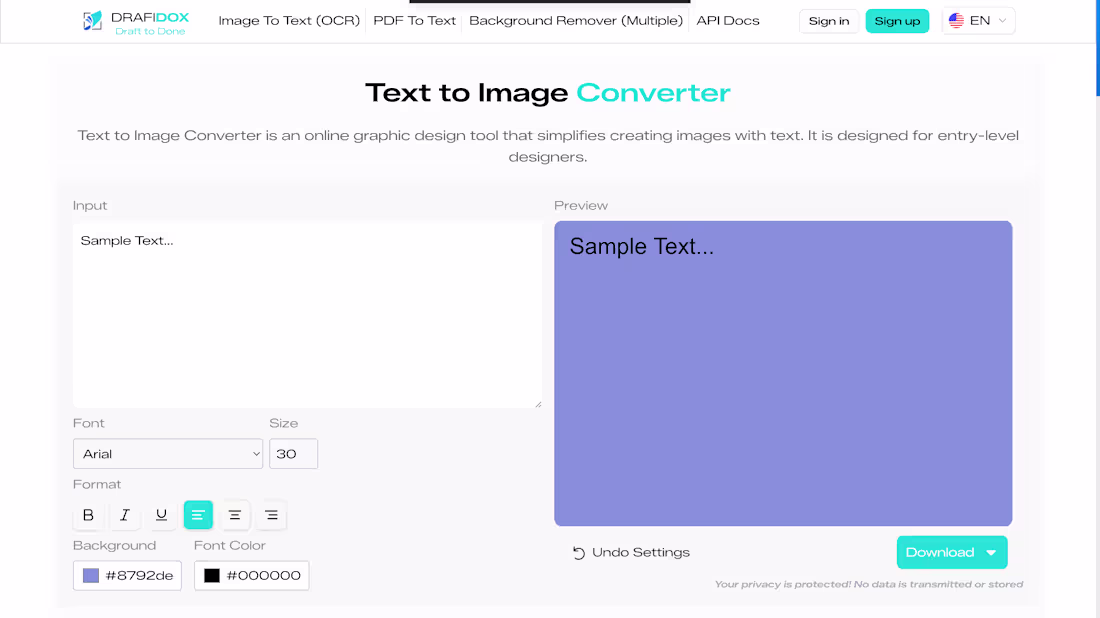The width and height of the screenshot is (1100, 618).
Task: Click the Sign in button
Action: (829, 20)
